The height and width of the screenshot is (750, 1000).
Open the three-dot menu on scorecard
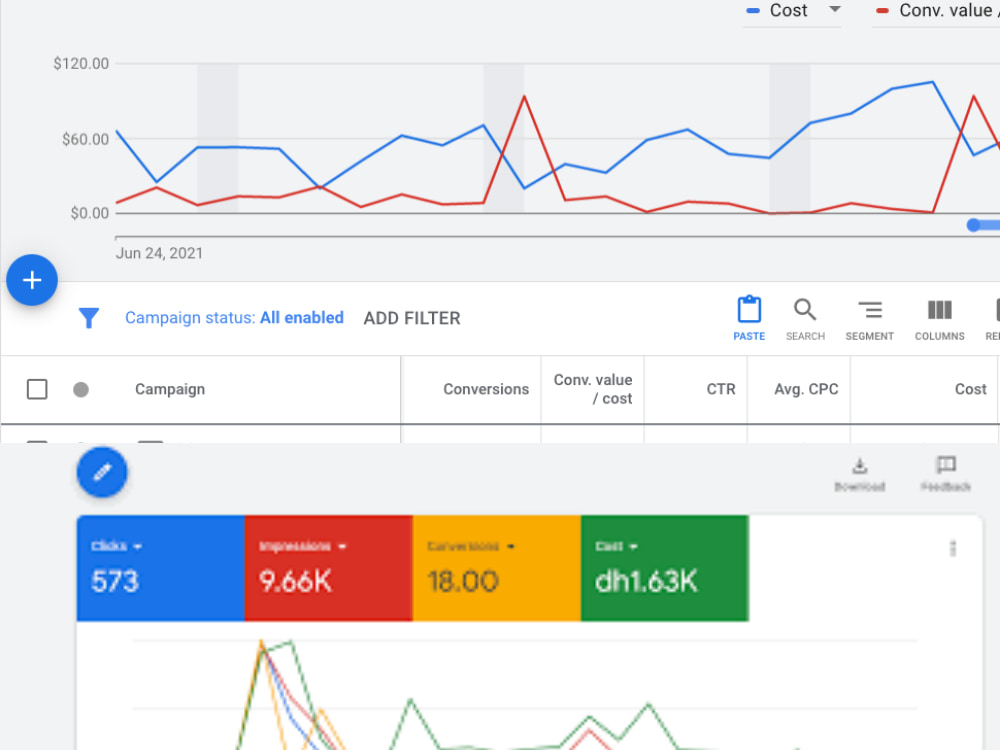coord(953,548)
